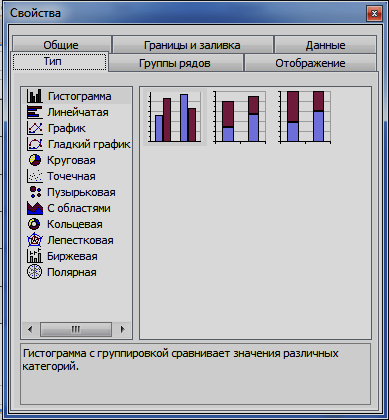
Task: Select the Гистограмма chart type icon
Action: [x=35, y=96]
